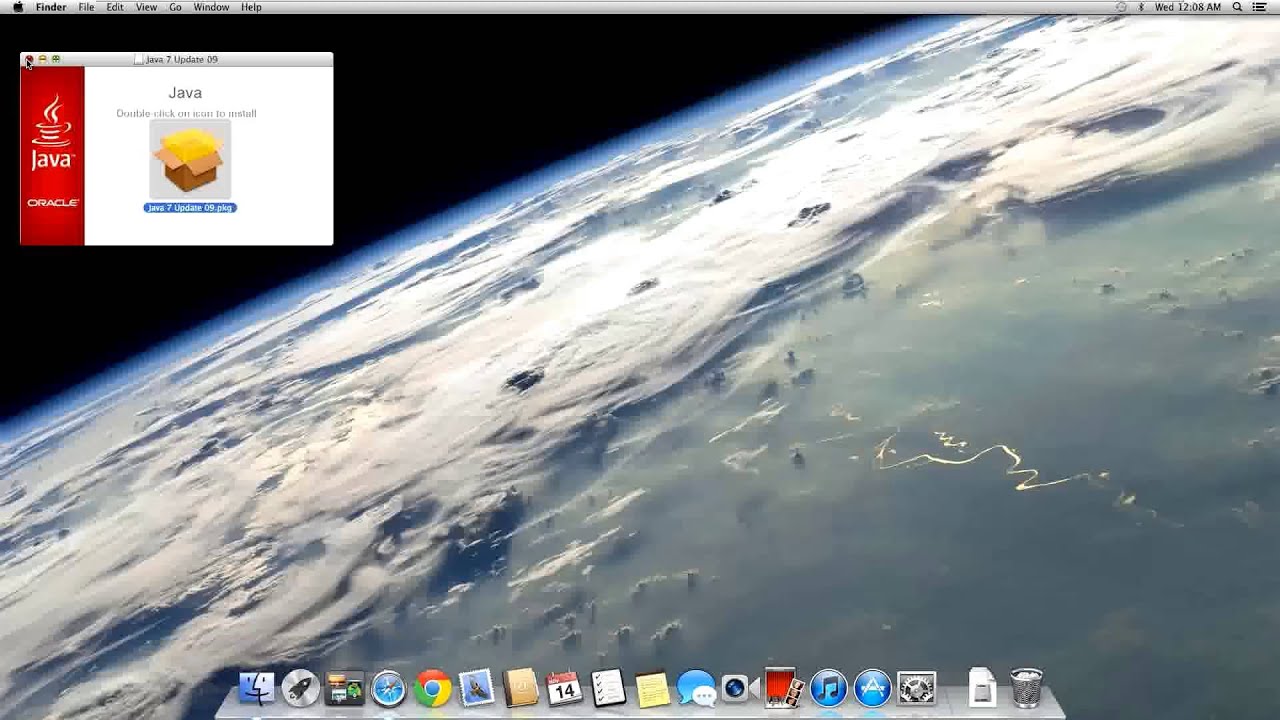The image size is (1280, 720).
Task: Launch FaceTime camera icon in Dock
Action: pyautogui.click(x=740, y=688)
